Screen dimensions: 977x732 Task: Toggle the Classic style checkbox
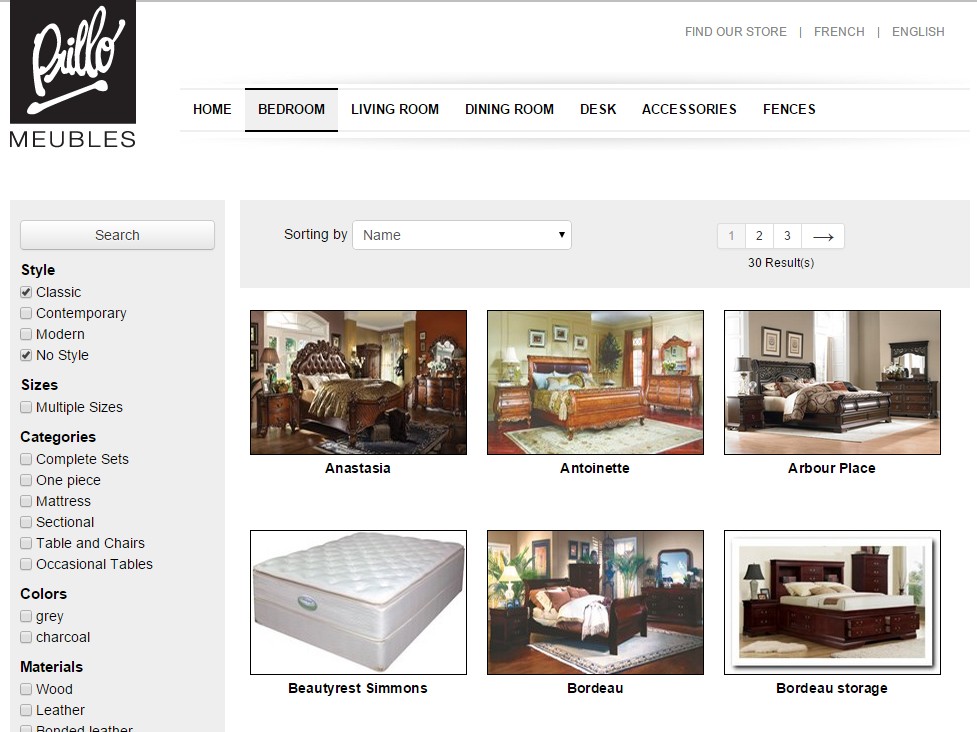[26, 292]
